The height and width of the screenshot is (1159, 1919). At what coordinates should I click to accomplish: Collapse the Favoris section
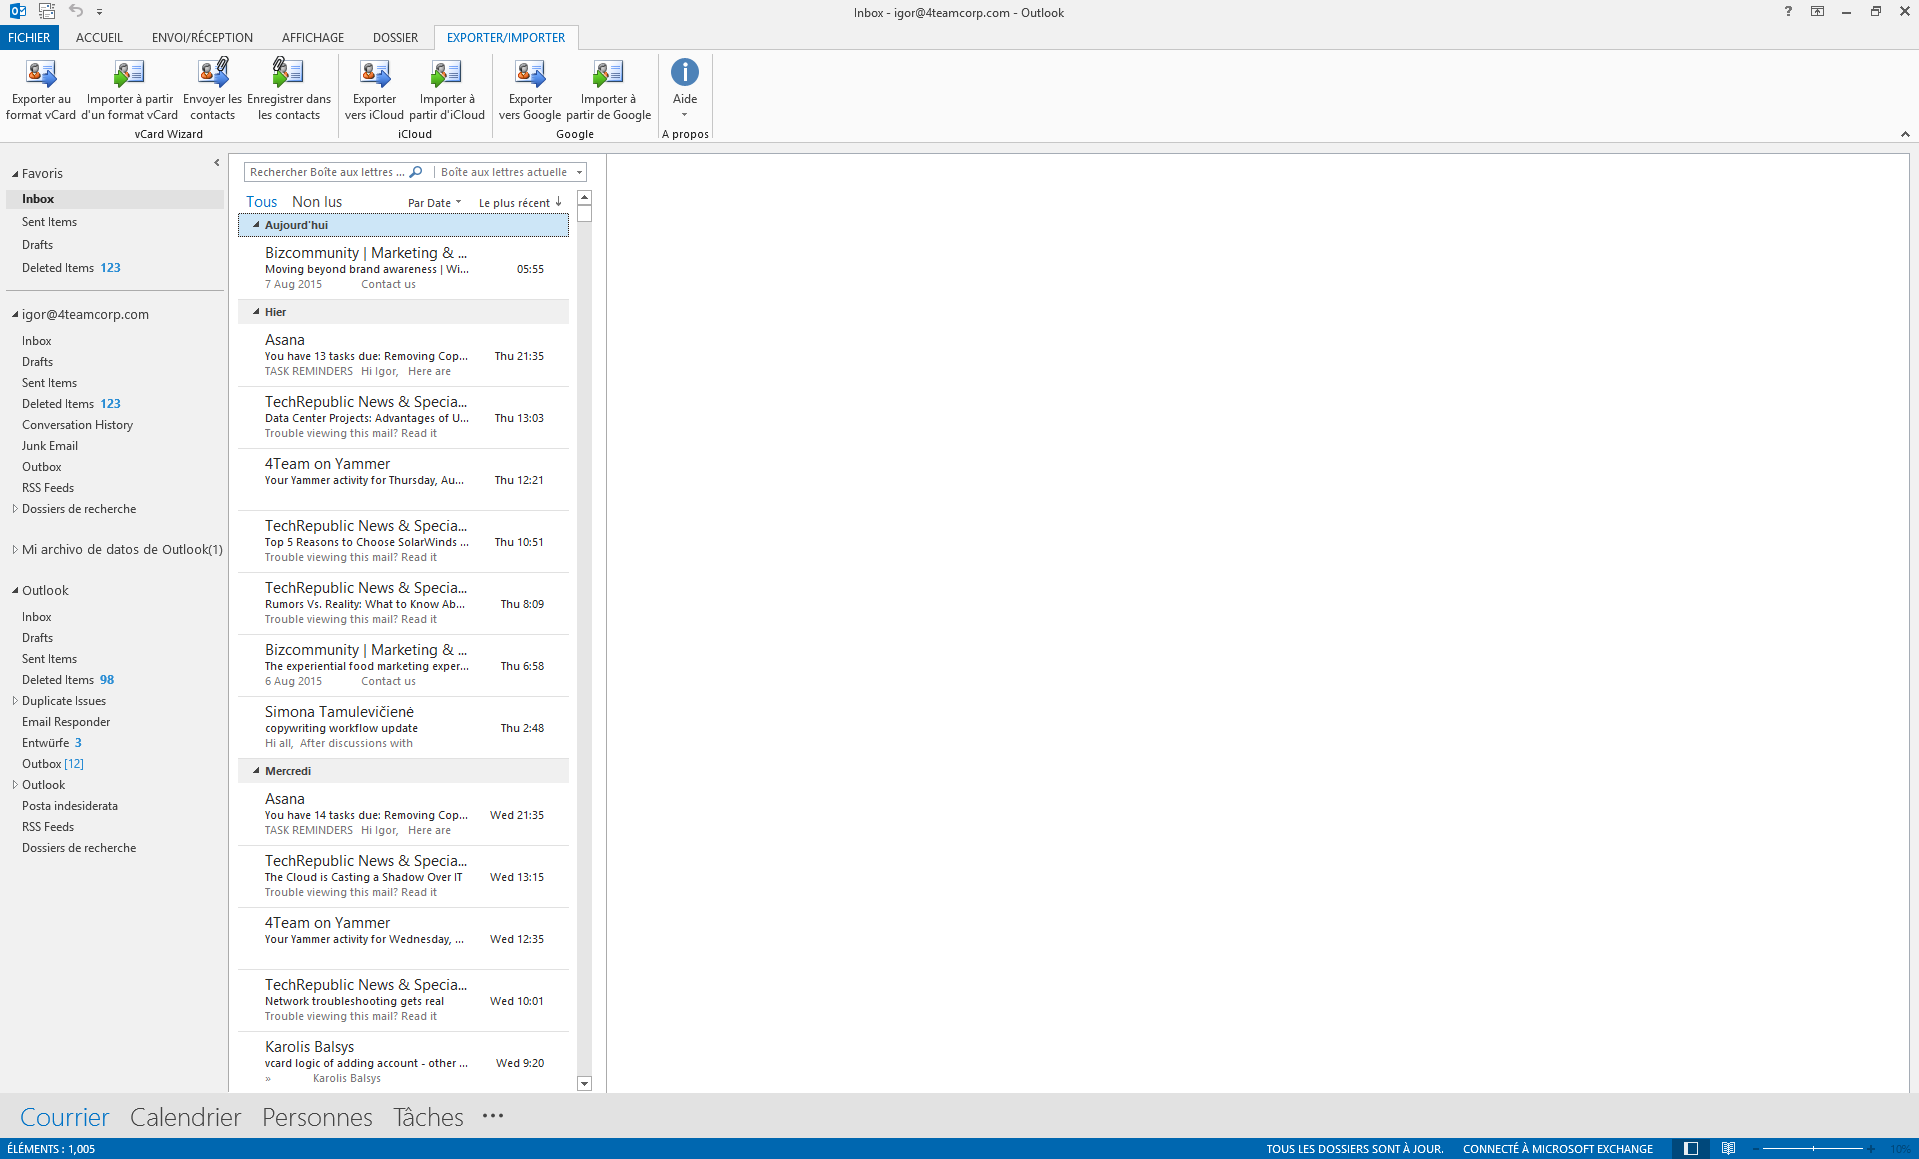pos(15,174)
